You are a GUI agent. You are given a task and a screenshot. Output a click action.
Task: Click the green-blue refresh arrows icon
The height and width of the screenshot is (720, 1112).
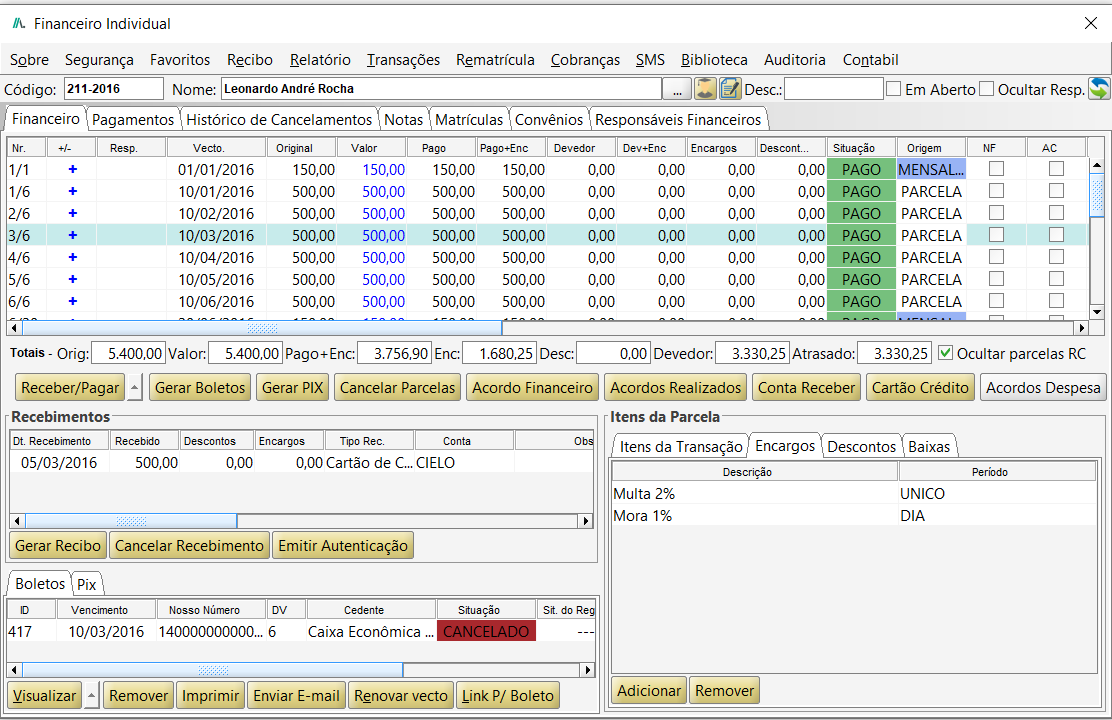(x=1099, y=89)
